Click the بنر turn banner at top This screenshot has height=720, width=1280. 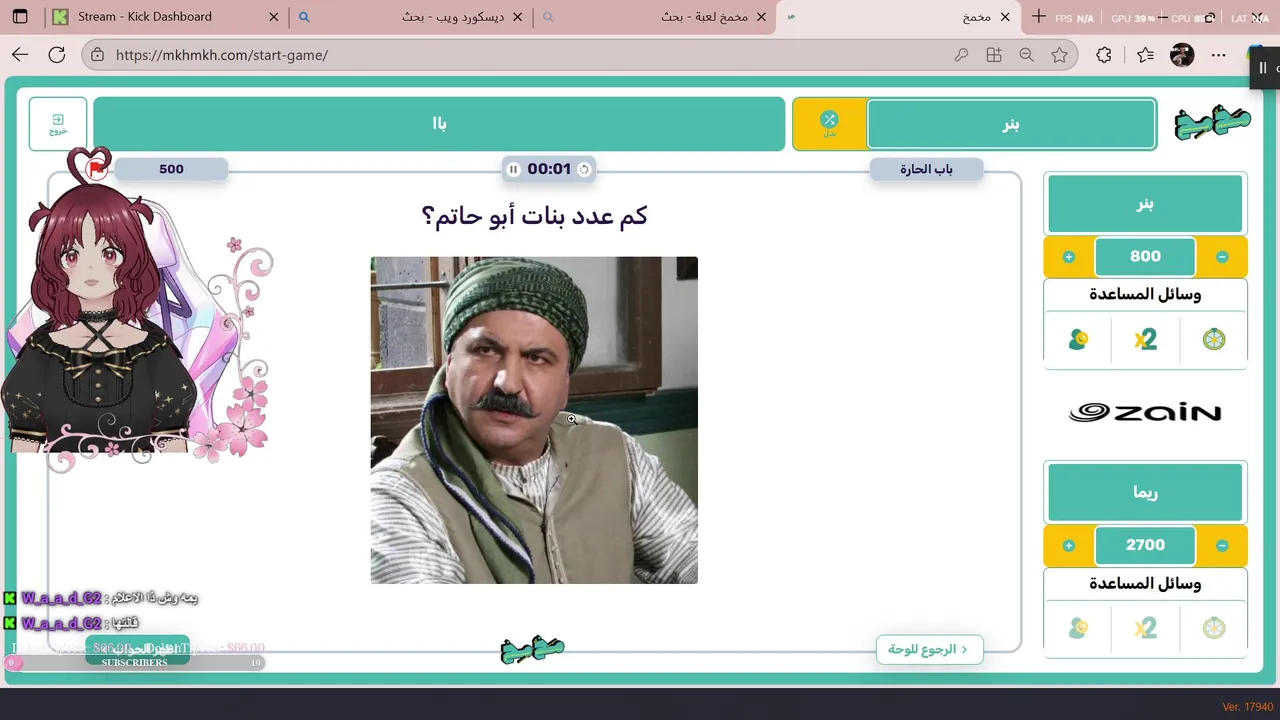(1011, 124)
